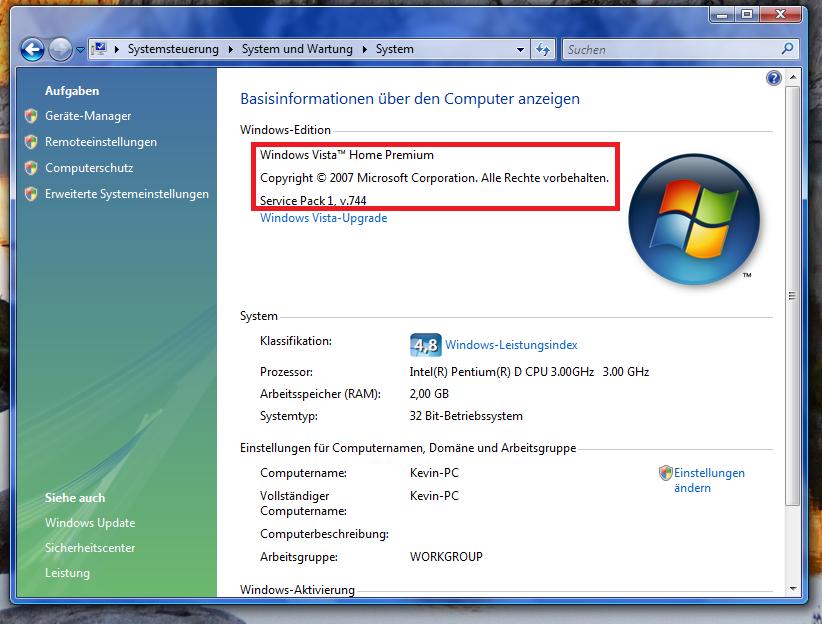Screen dimensions: 822x624
Task: Click the Windows Vista logo orb
Action: point(694,220)
